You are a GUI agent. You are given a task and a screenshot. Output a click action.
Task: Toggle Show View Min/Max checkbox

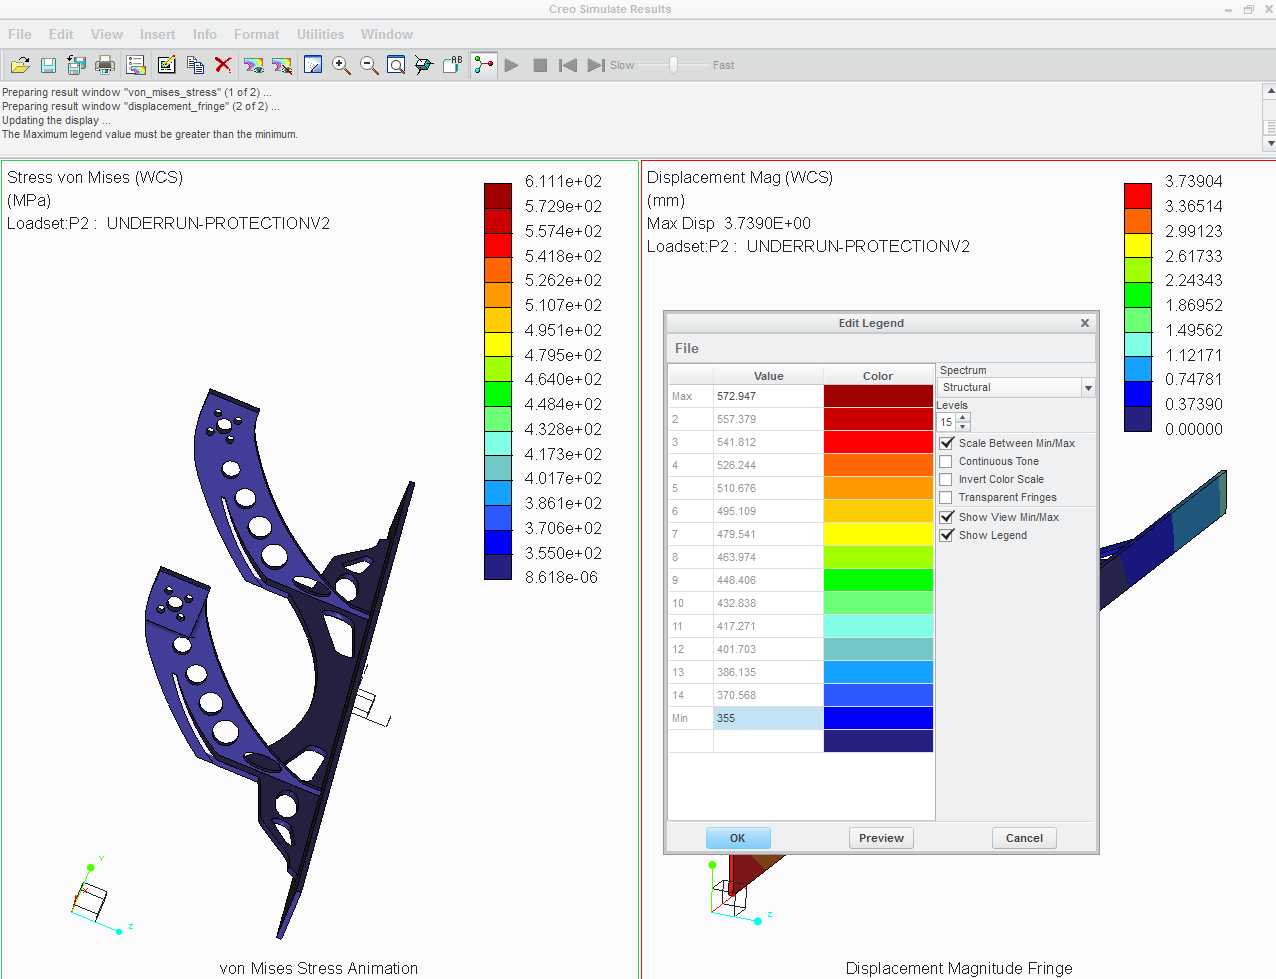(x=946, y=517)
